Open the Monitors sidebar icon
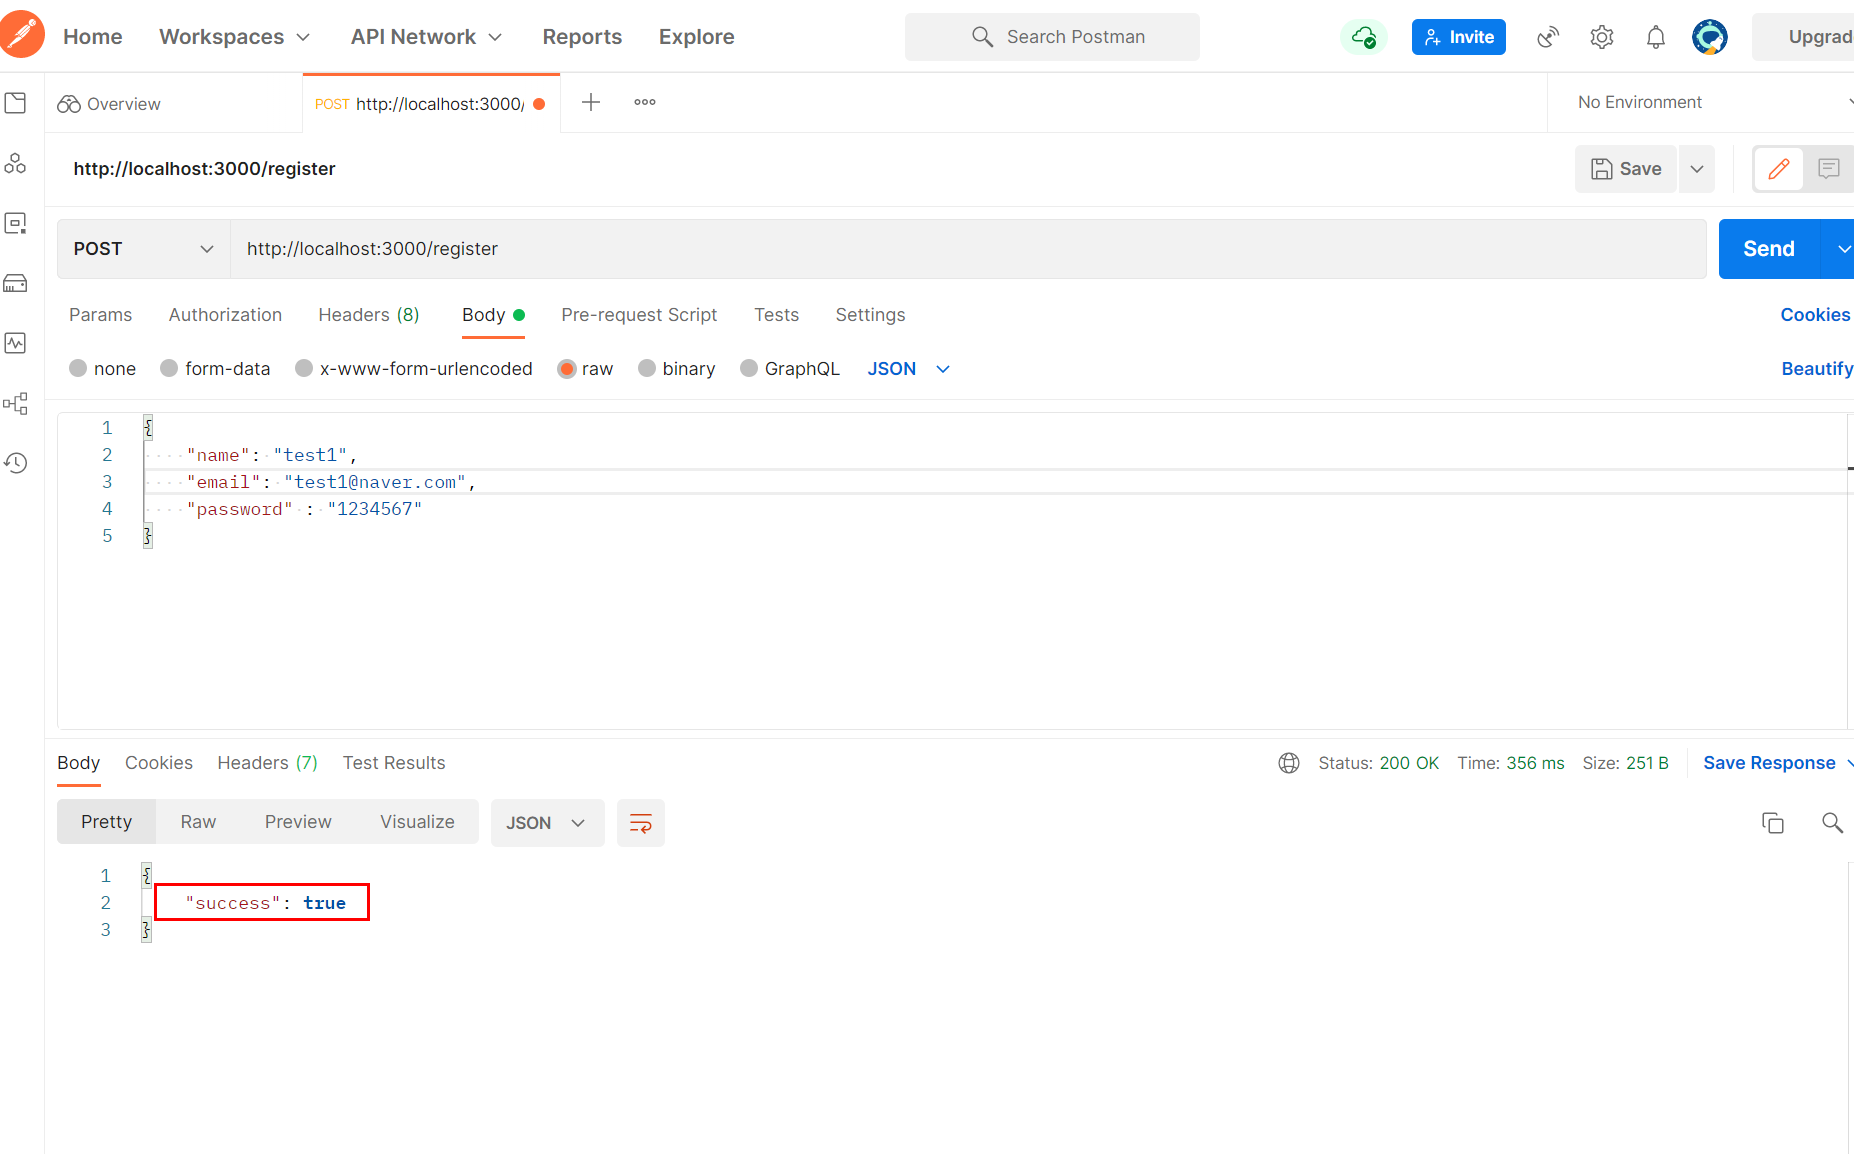Viewport: 1854px width, 1154px height. point(16,343)
